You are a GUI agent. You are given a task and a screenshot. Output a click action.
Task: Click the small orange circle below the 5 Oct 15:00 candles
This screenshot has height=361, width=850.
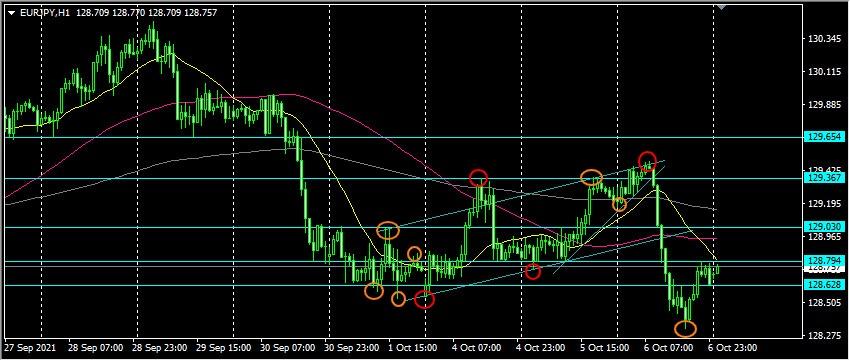click(x=620, y=204)
